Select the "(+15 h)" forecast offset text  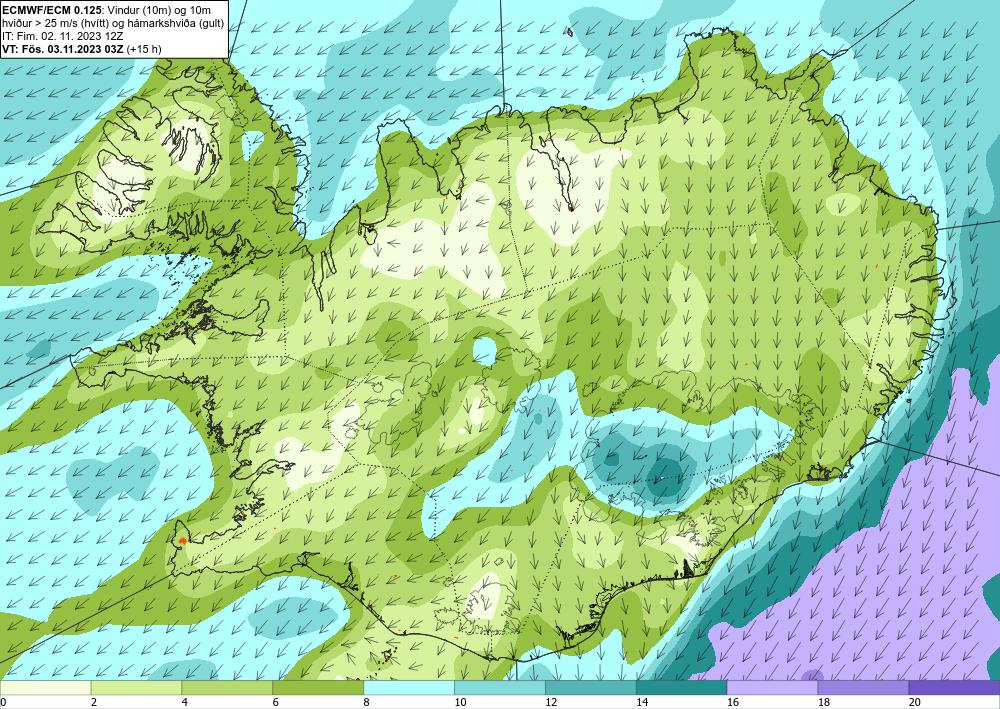[144, 49]
